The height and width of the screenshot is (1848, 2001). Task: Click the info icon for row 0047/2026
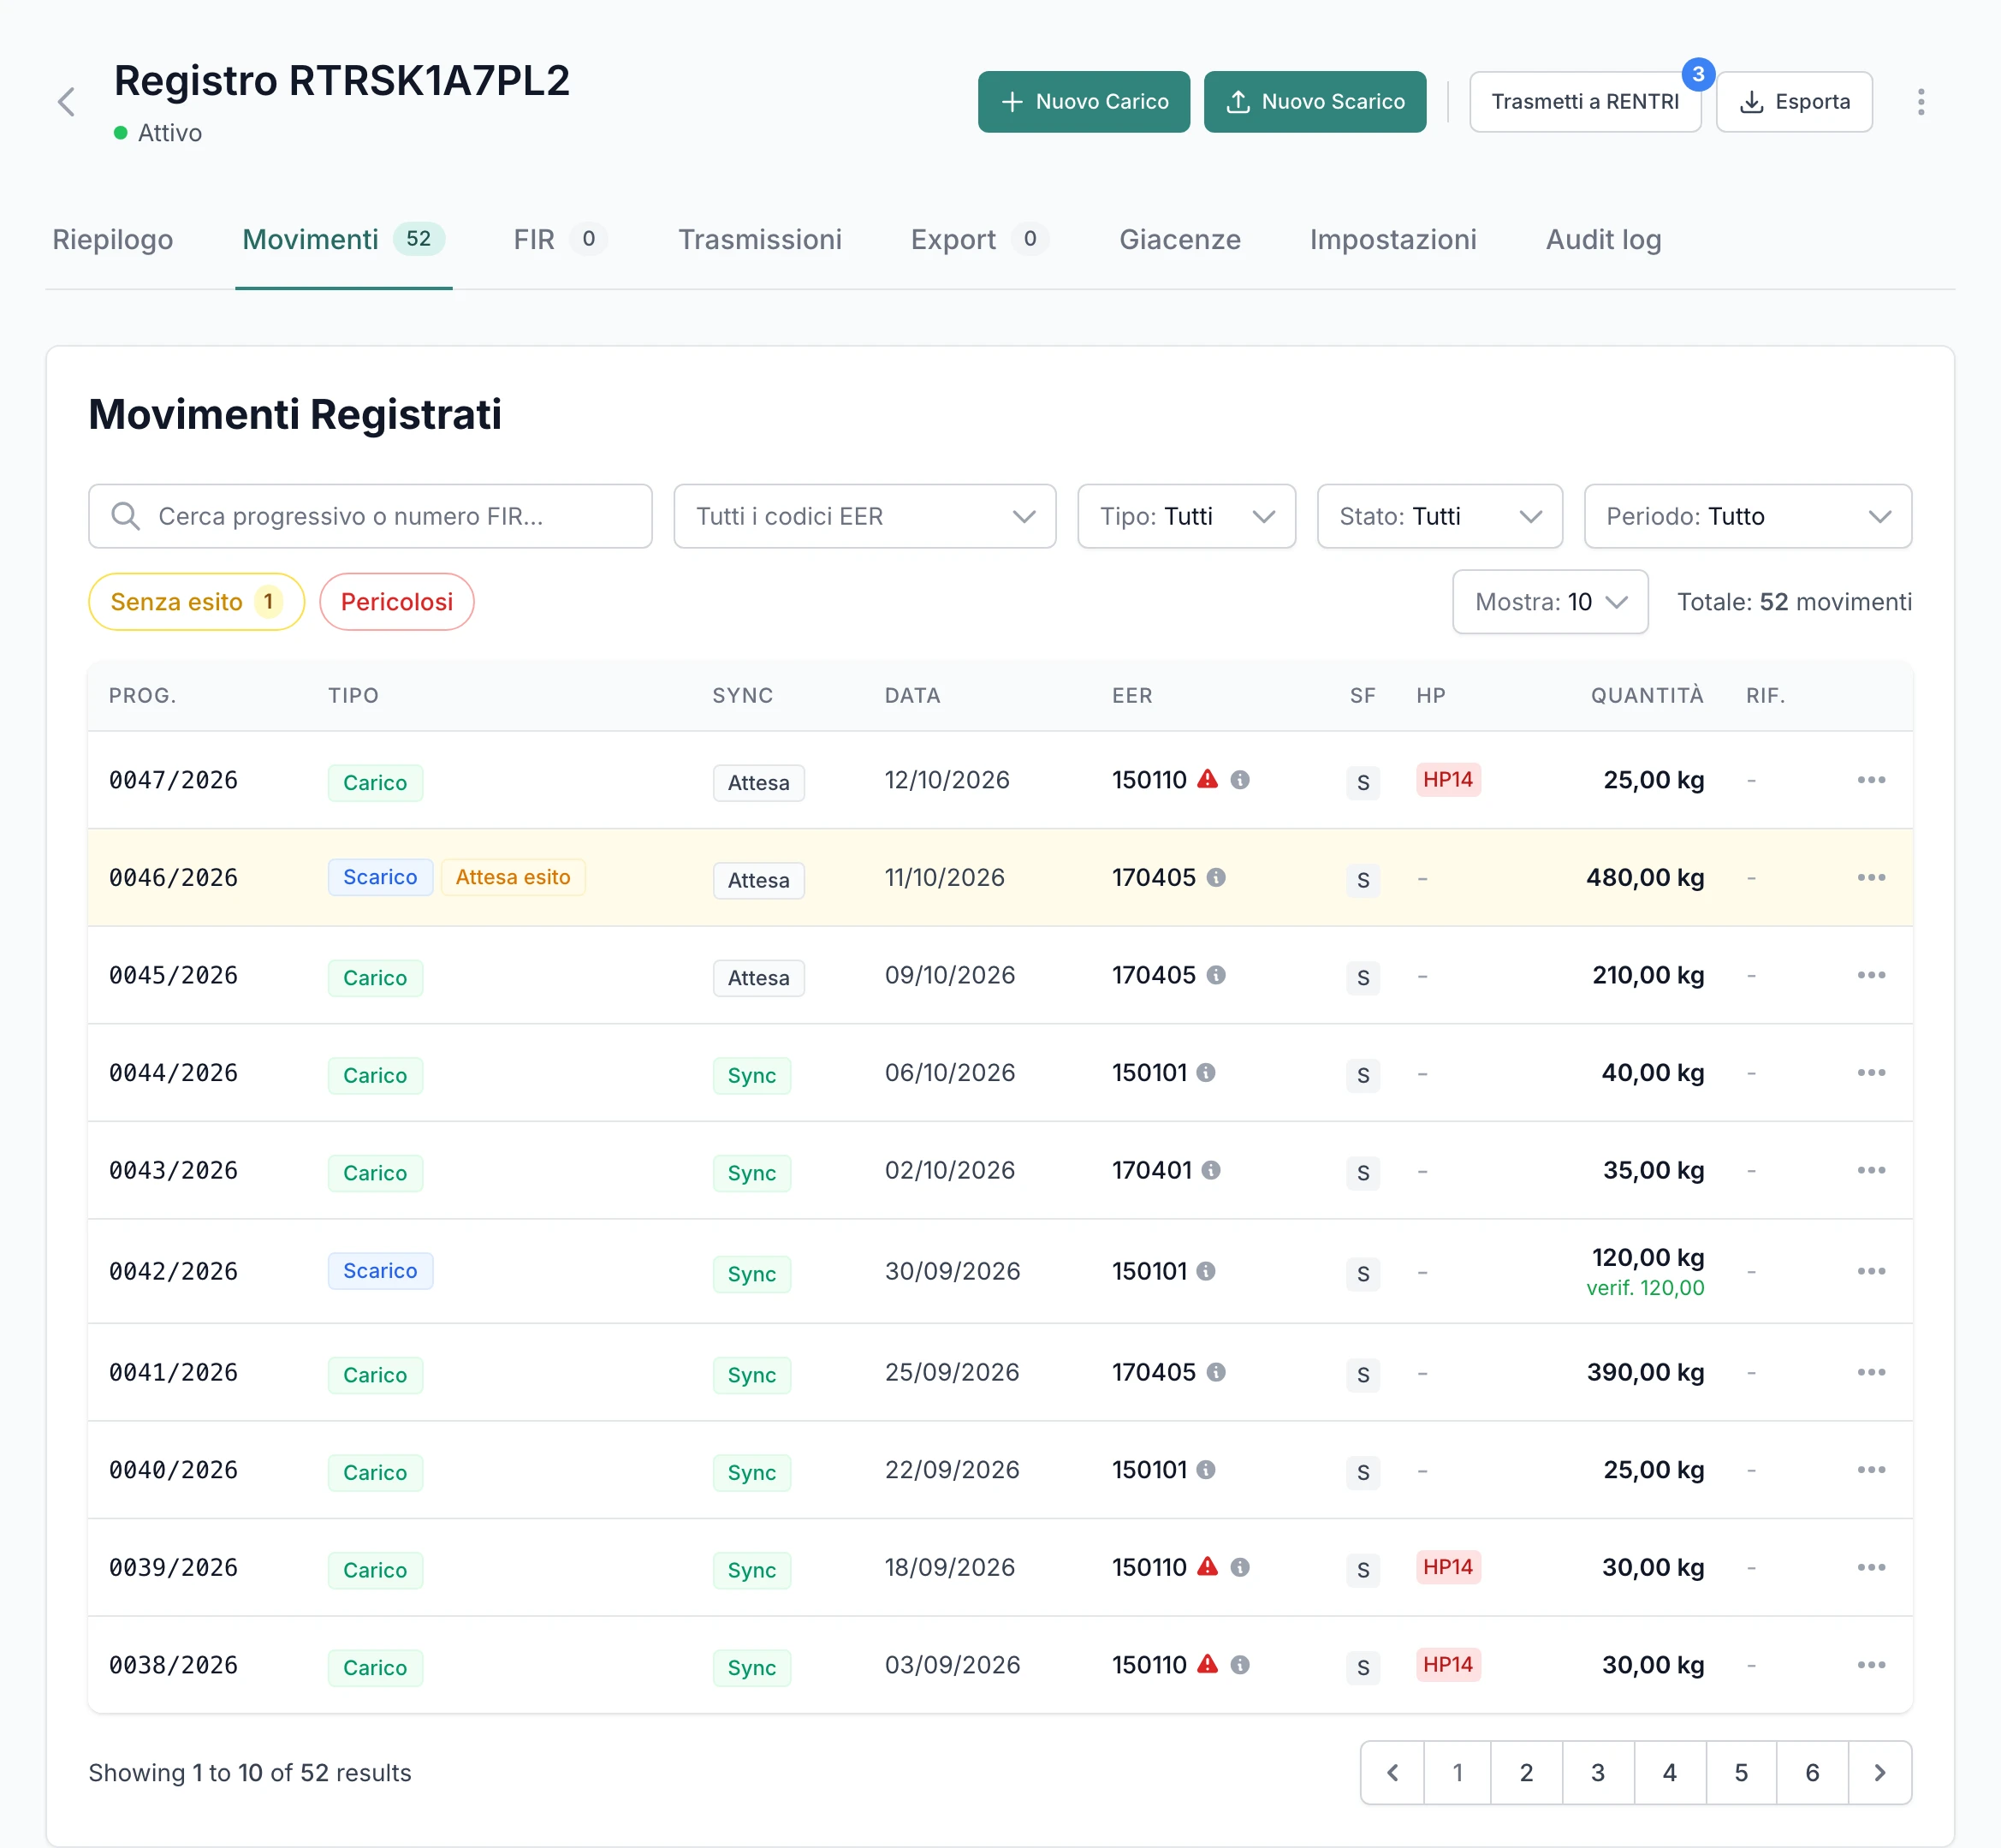(x=1240, y=779)
